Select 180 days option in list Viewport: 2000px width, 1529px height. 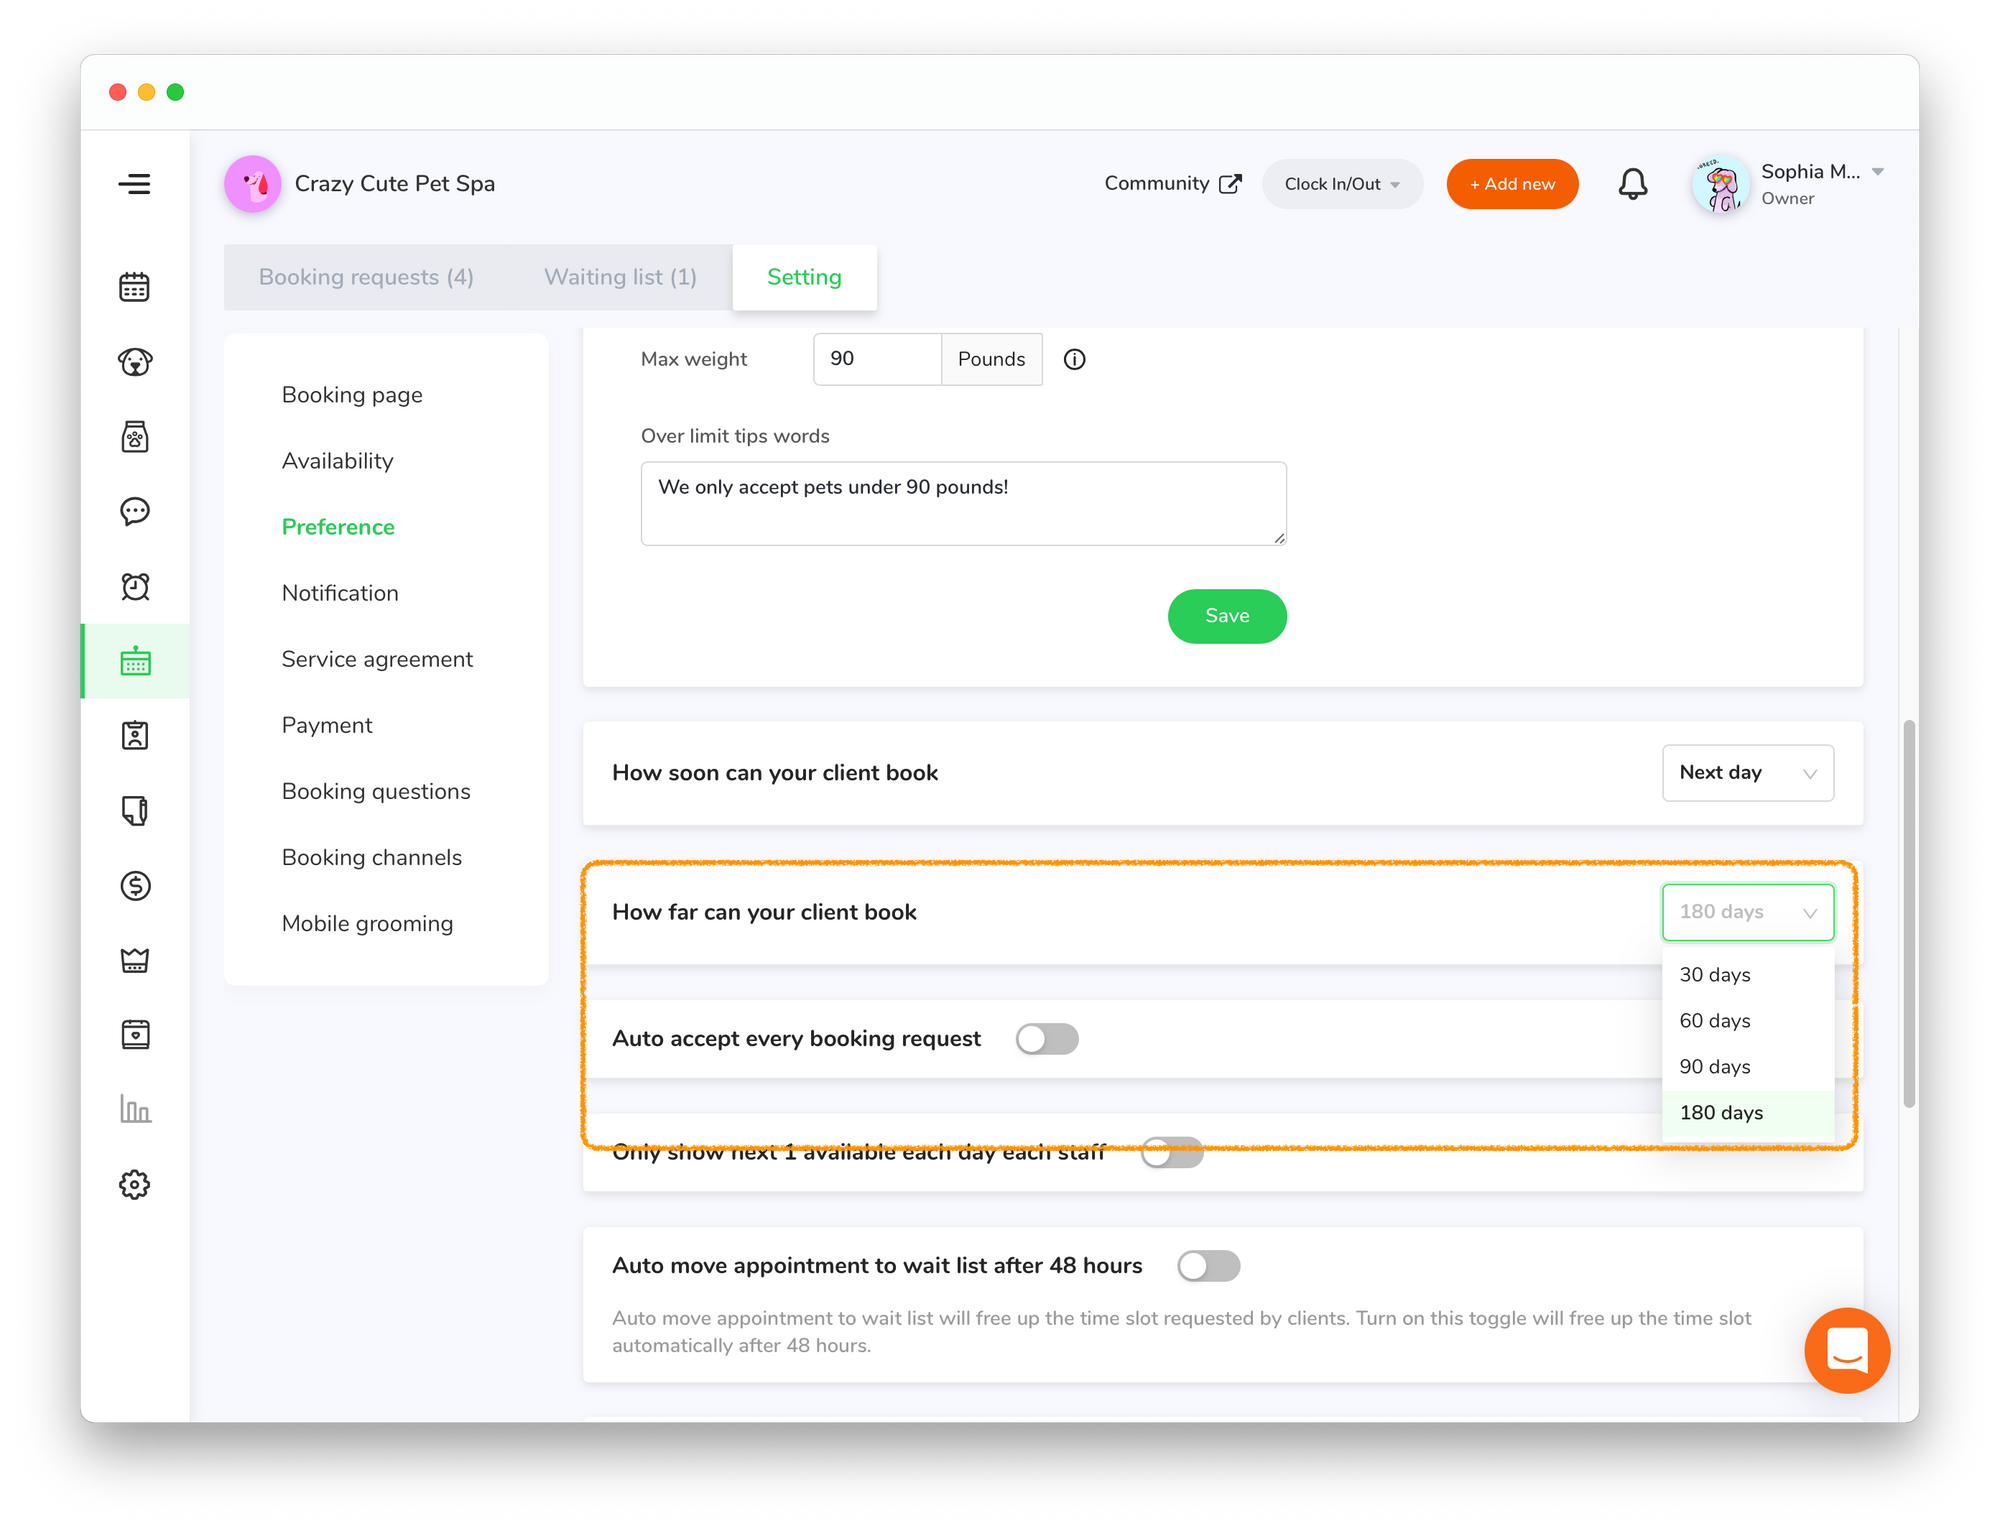point(1747,1113)
